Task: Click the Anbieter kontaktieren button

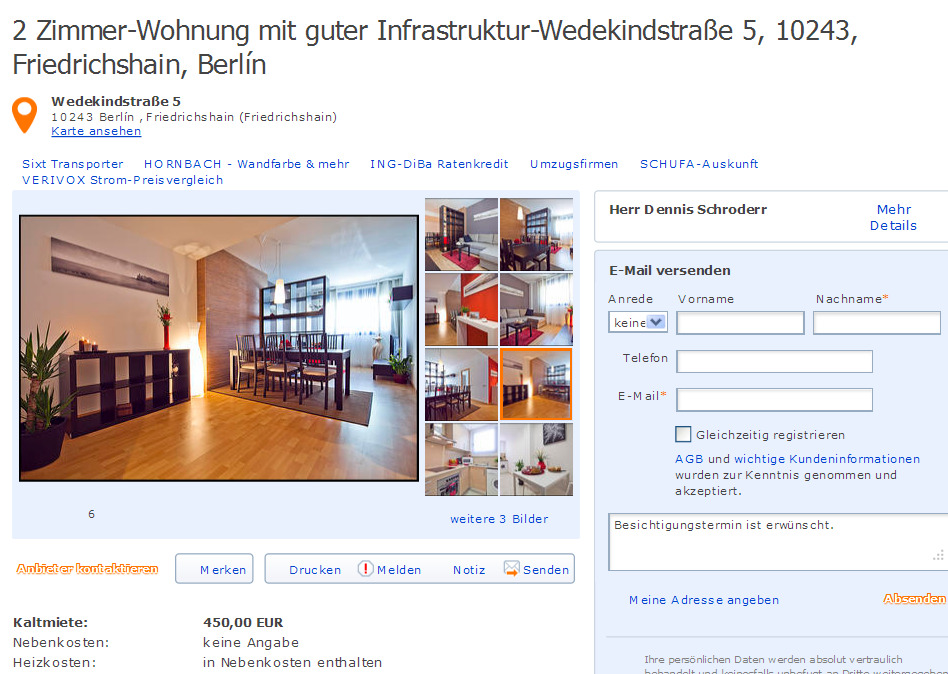Action: pyautogui.click(x=88, y=569)
